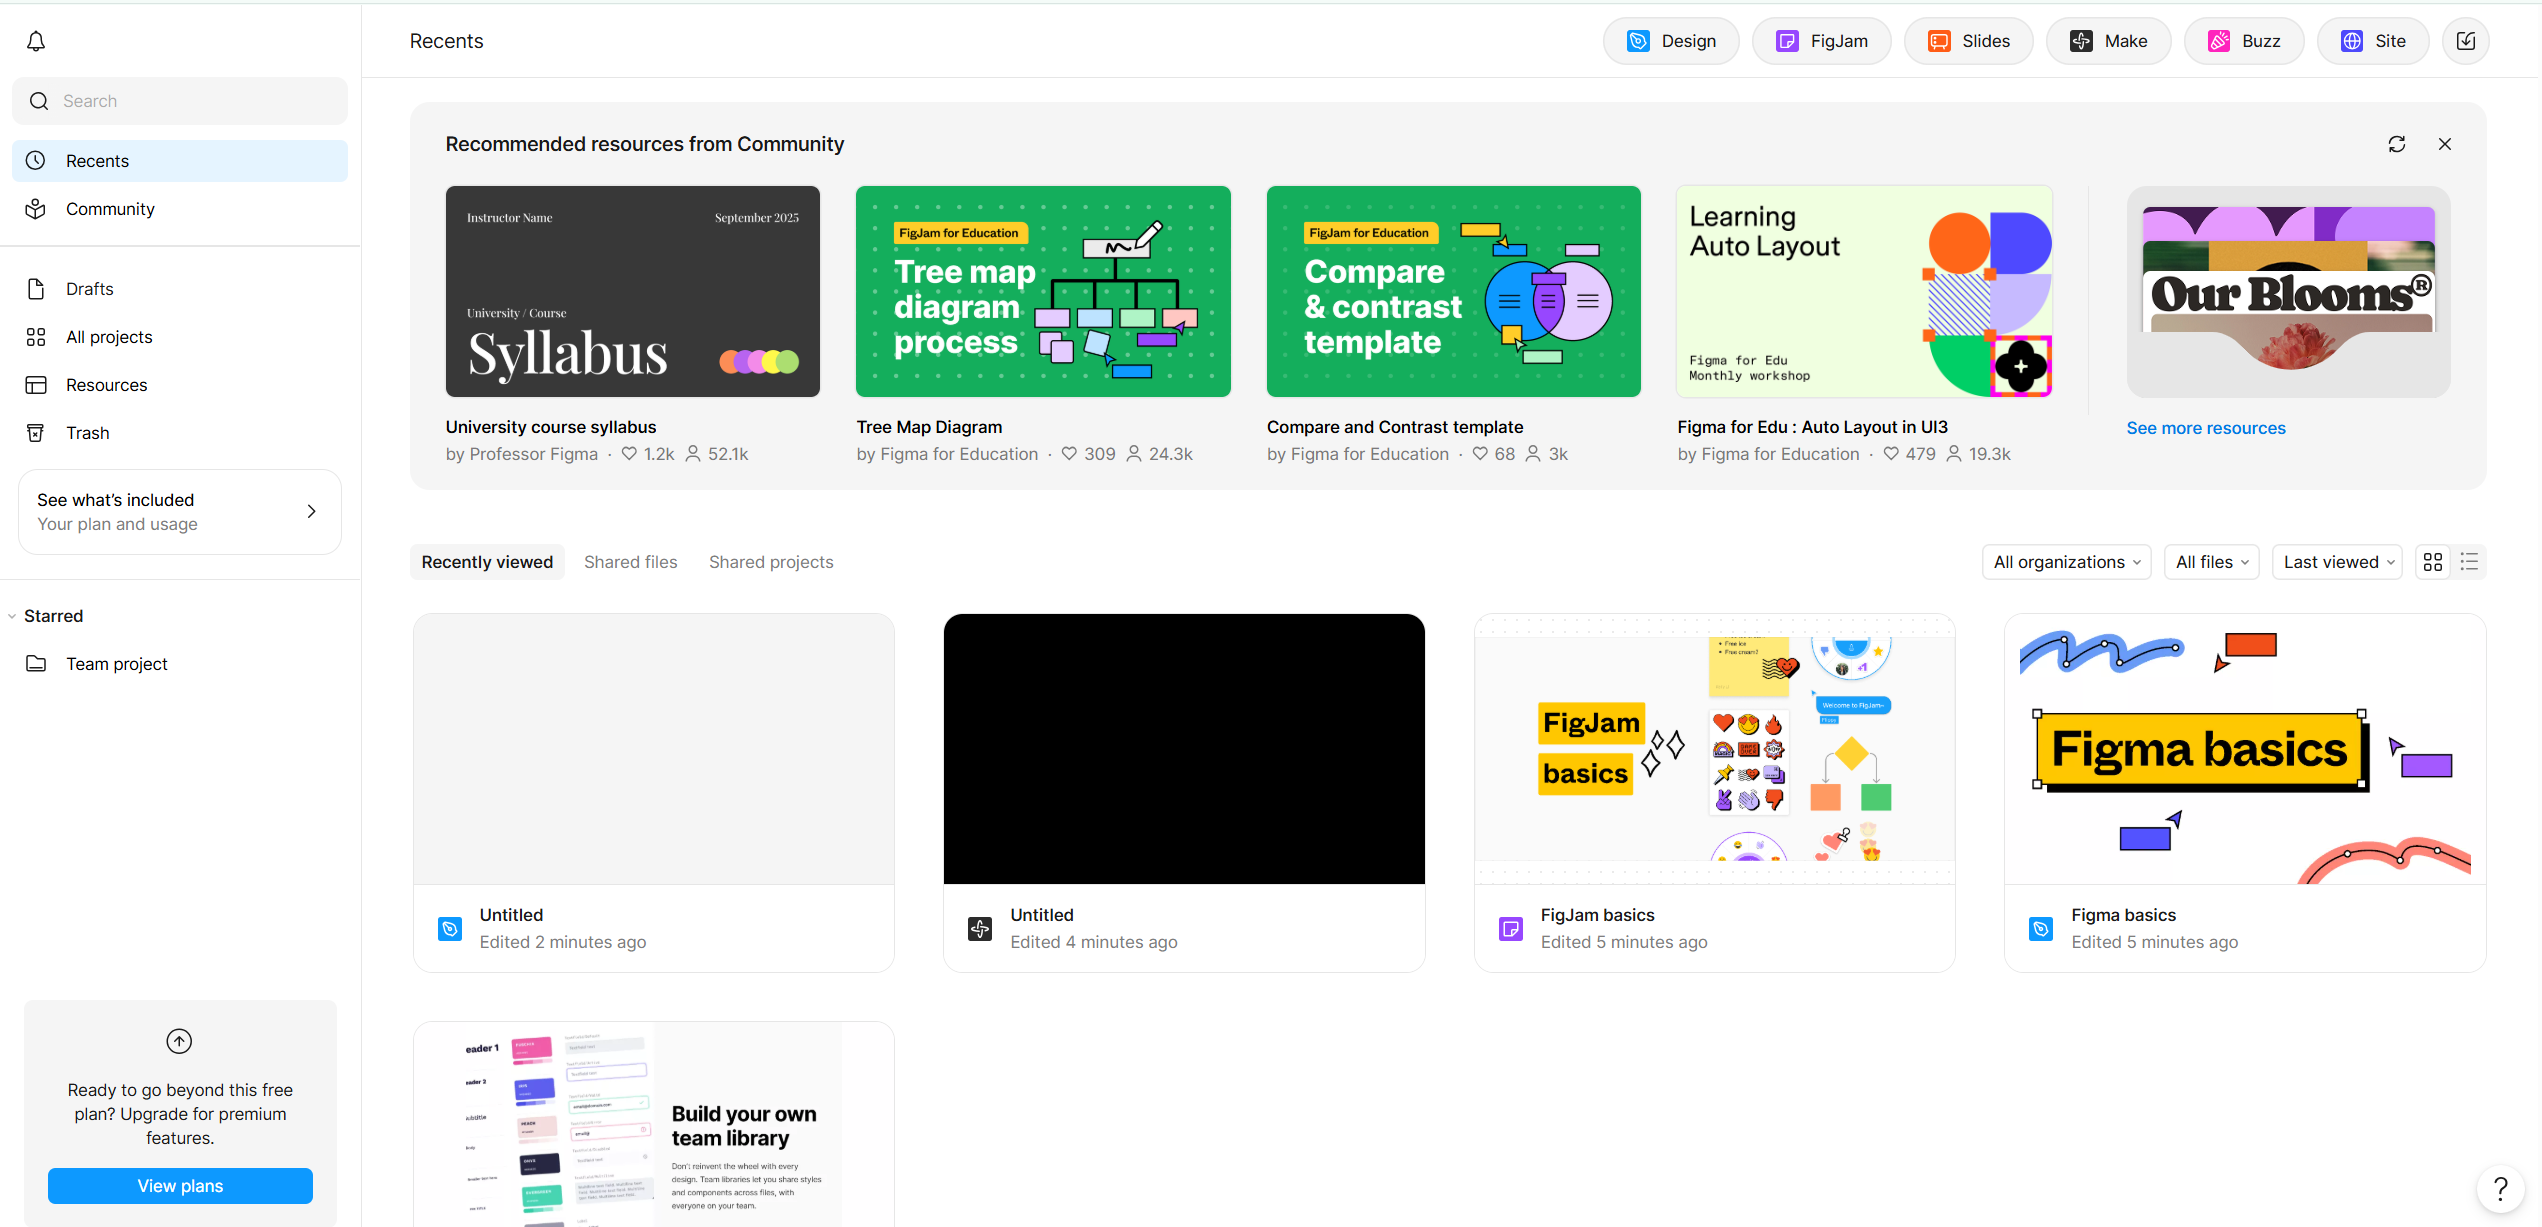Open the Last viewed sort dropdown
Screen dimensions: 2542x1227
coord(2337,562)
